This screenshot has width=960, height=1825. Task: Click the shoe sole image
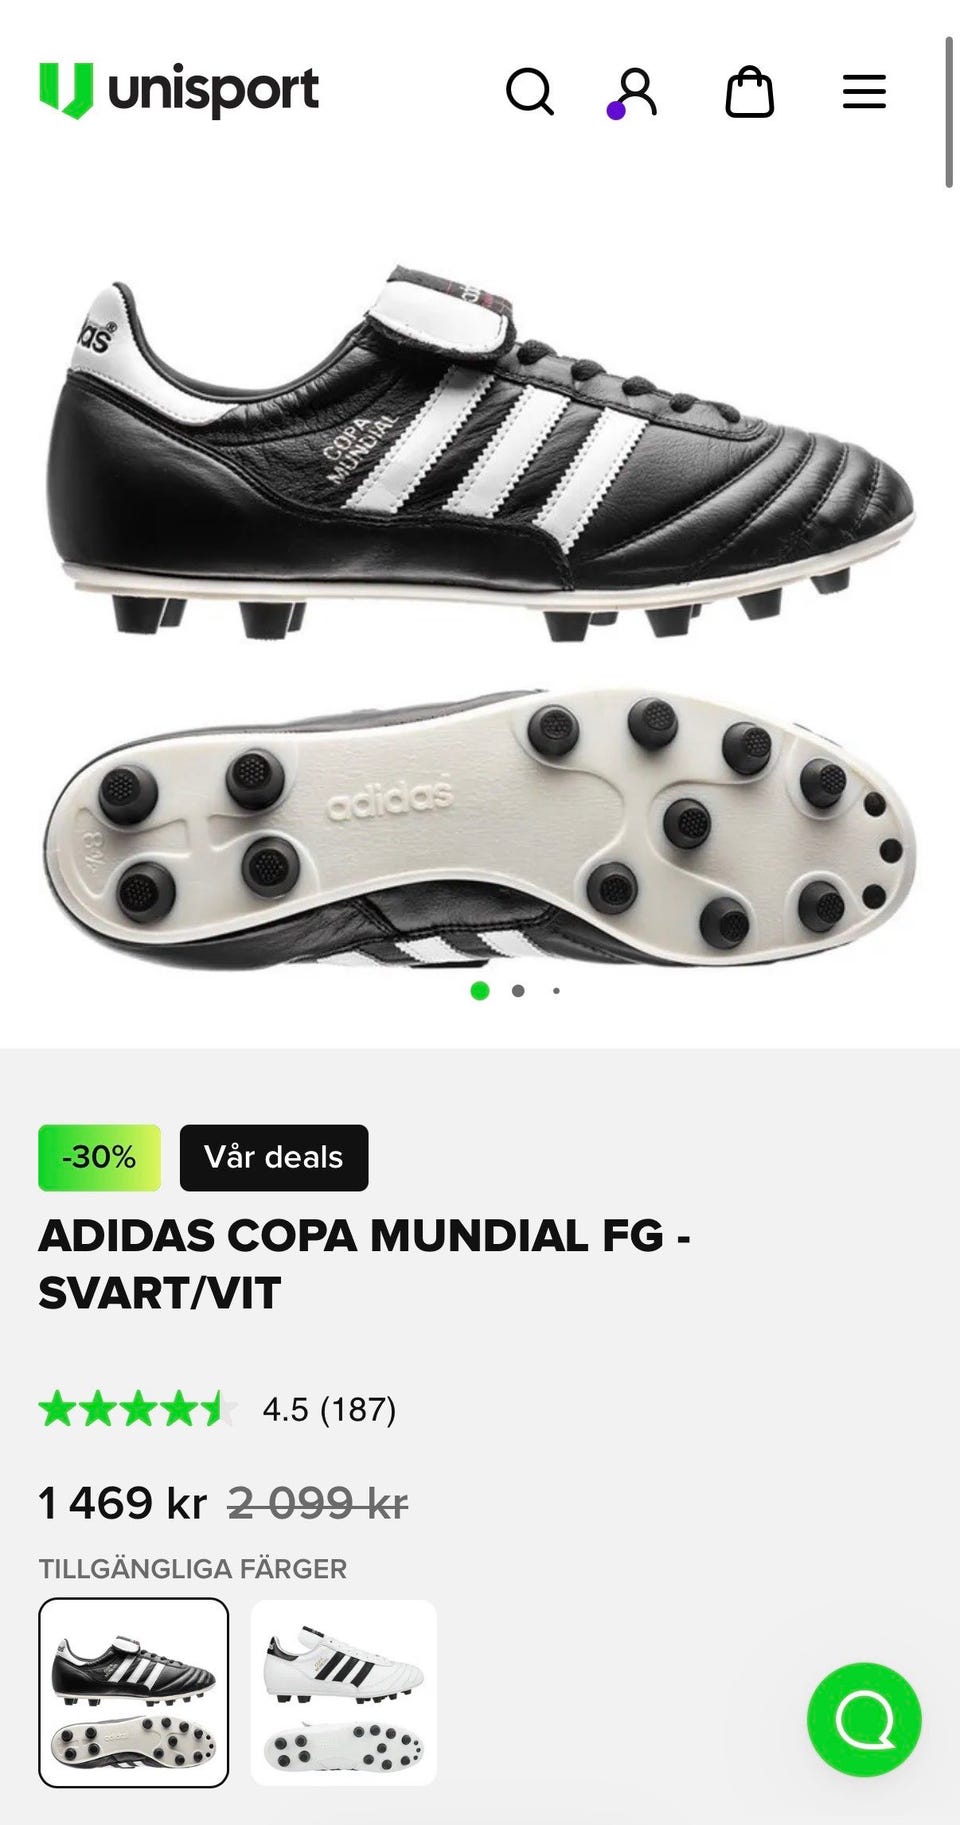[x=480, y=828]
